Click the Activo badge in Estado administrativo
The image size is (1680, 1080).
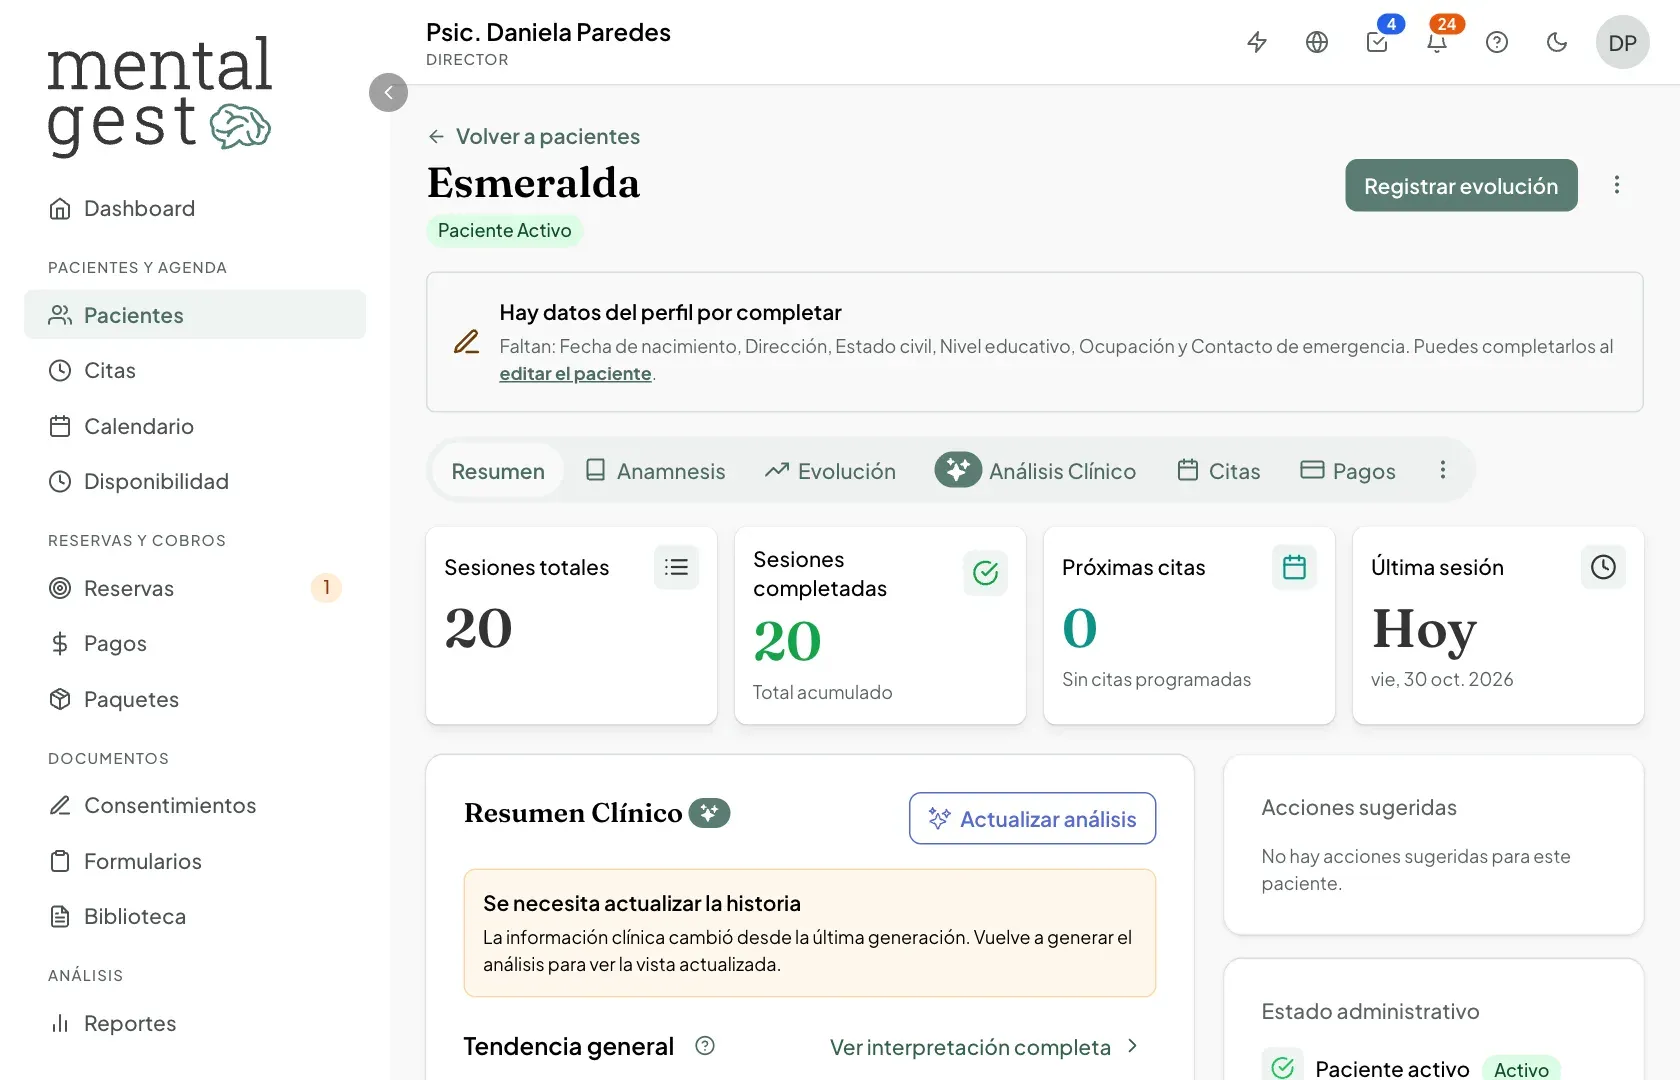(x=1521, y=1069)
